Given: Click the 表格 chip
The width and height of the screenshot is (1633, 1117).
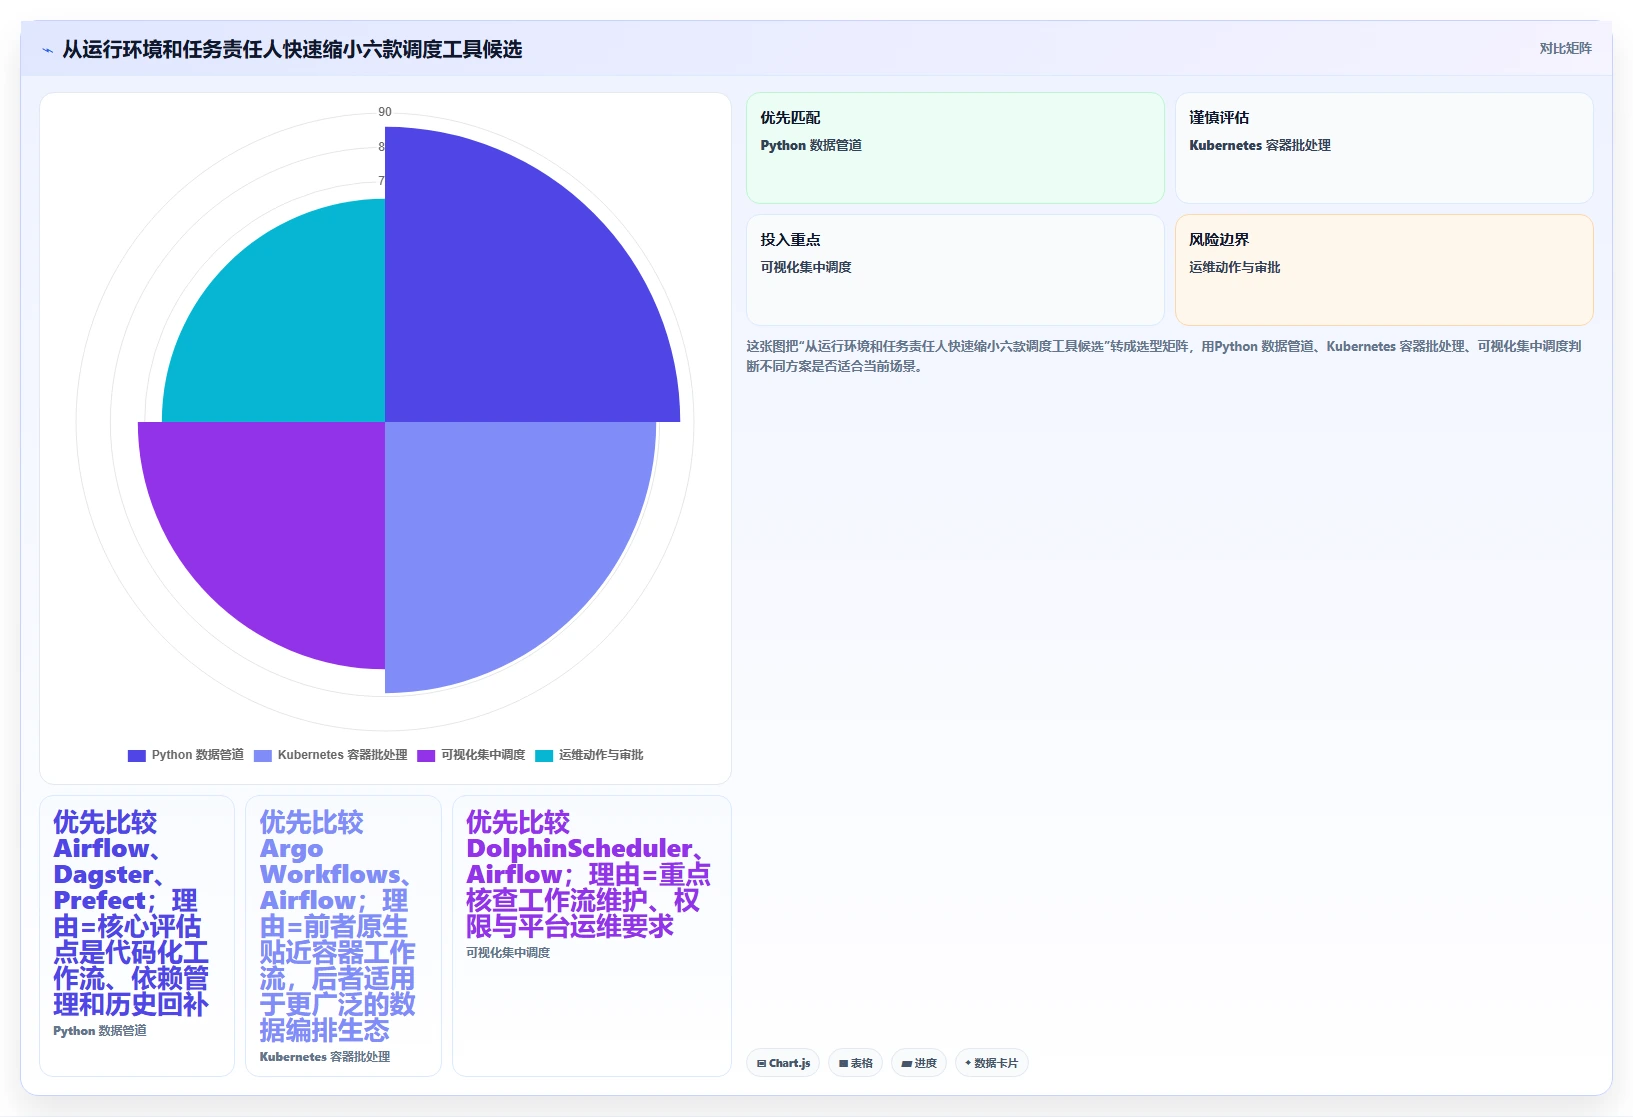Looking at the screenshot, I should tap(855, 1063).
